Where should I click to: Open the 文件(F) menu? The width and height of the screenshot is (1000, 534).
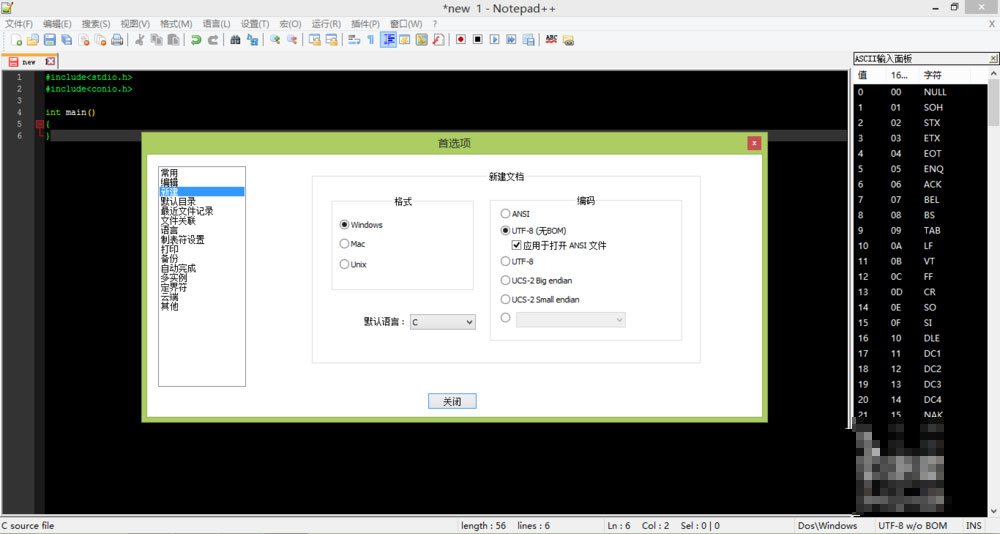pyautogui.click(x=18, y=24)
